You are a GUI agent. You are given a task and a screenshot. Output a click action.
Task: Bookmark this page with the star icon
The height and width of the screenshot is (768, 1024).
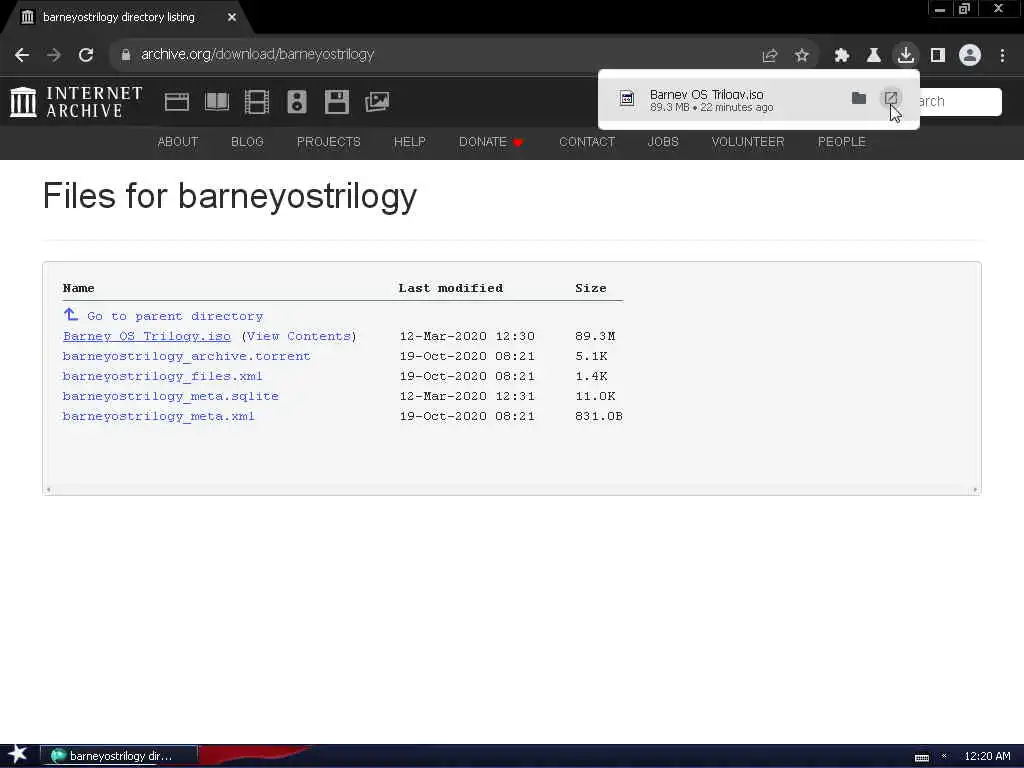click(x=802, y=56)
